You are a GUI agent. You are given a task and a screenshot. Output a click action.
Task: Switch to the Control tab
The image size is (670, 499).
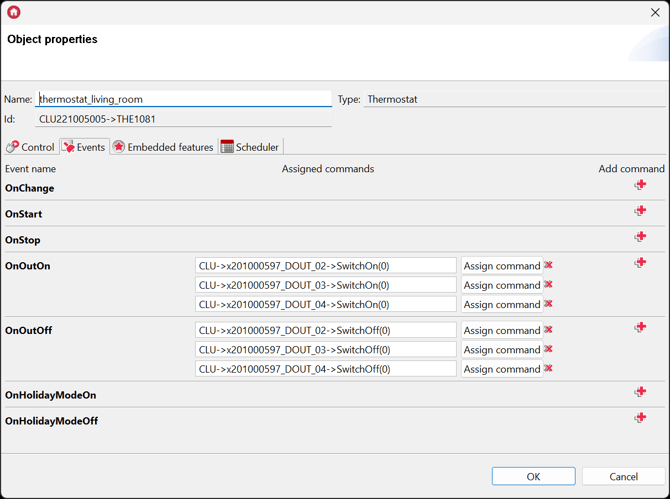[x=30, y=147]
